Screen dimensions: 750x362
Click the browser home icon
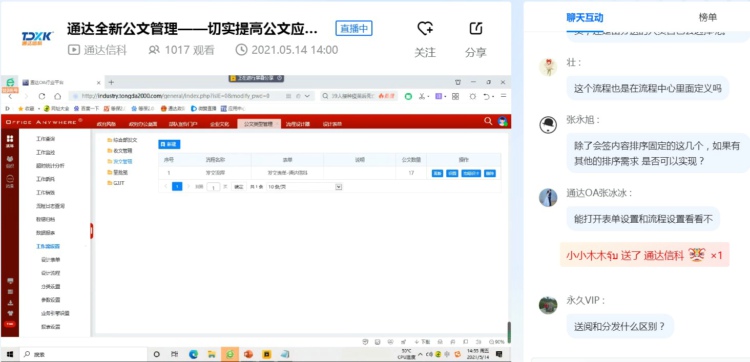point(57,96)
